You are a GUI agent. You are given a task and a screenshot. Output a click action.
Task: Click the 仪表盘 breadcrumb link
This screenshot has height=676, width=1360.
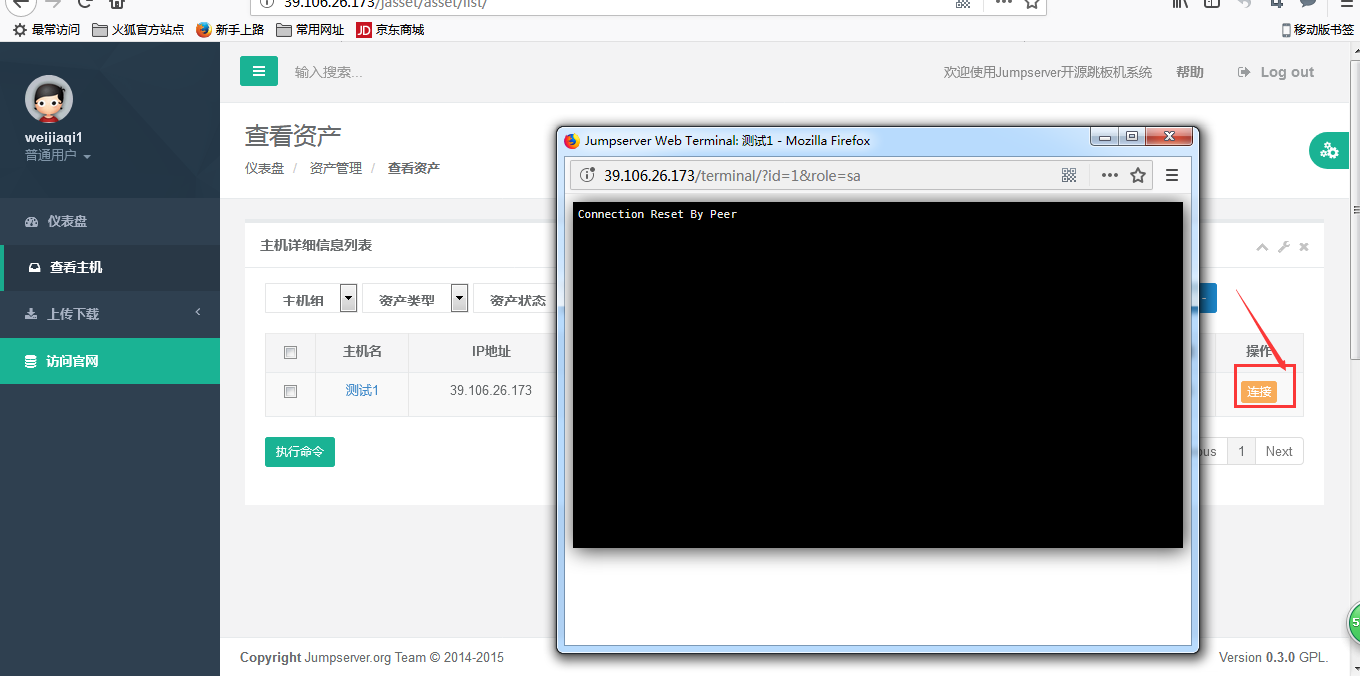264,168
